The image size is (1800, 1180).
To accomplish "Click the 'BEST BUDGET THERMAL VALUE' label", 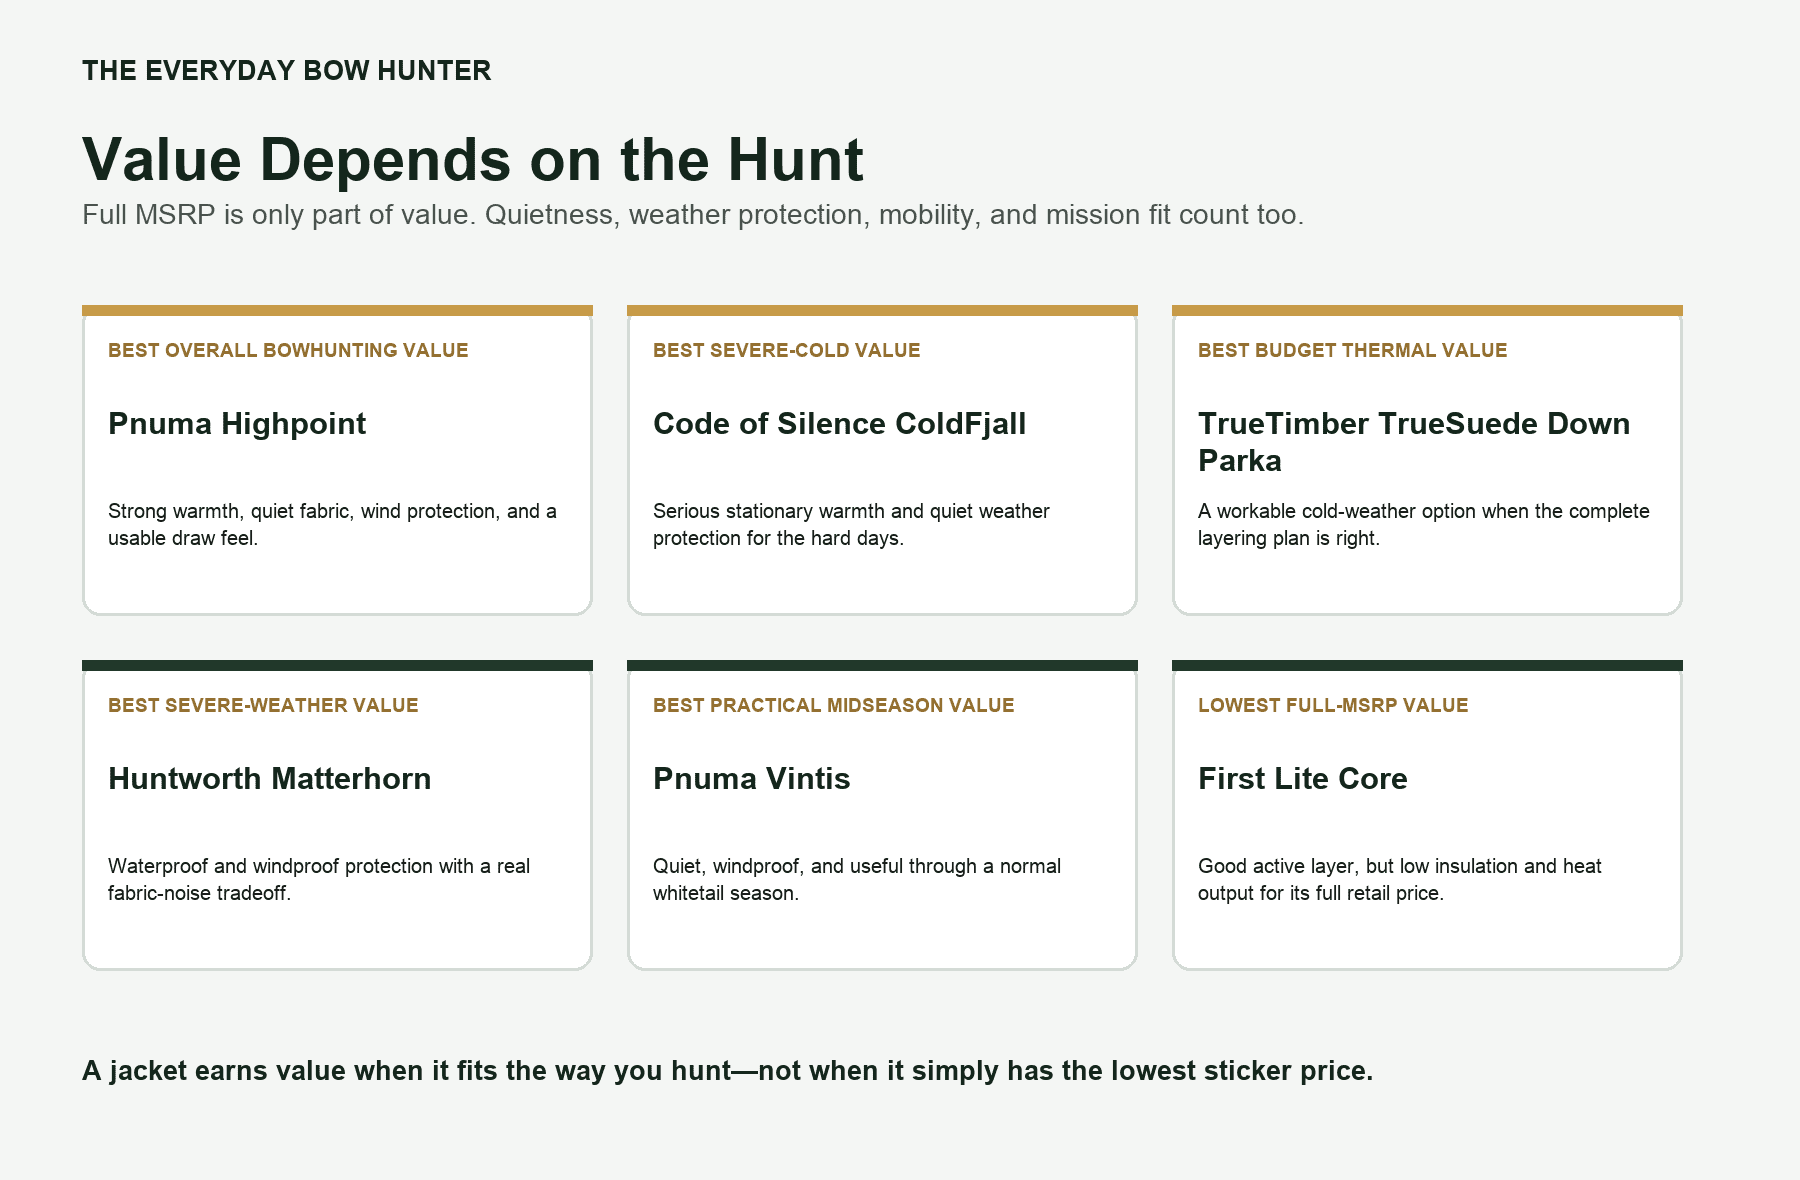I will click(x=1353, y=350).
